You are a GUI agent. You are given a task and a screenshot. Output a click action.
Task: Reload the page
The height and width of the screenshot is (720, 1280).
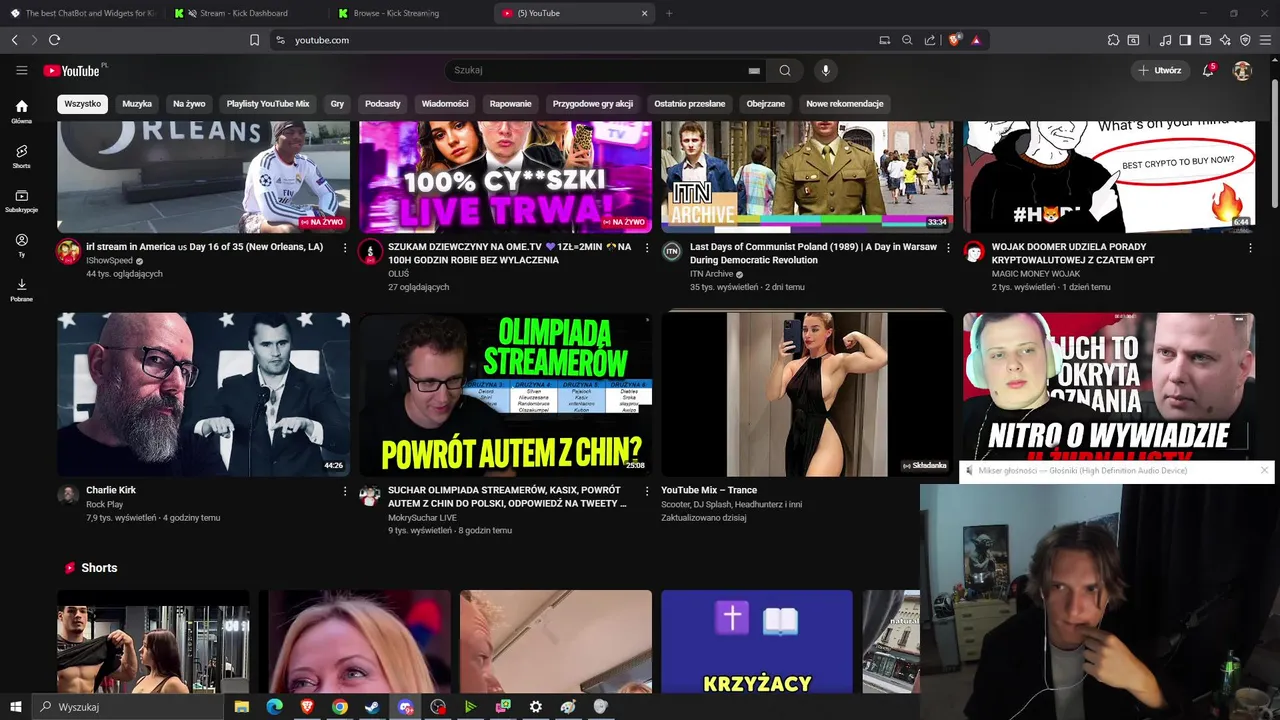[x=54, y=40]
